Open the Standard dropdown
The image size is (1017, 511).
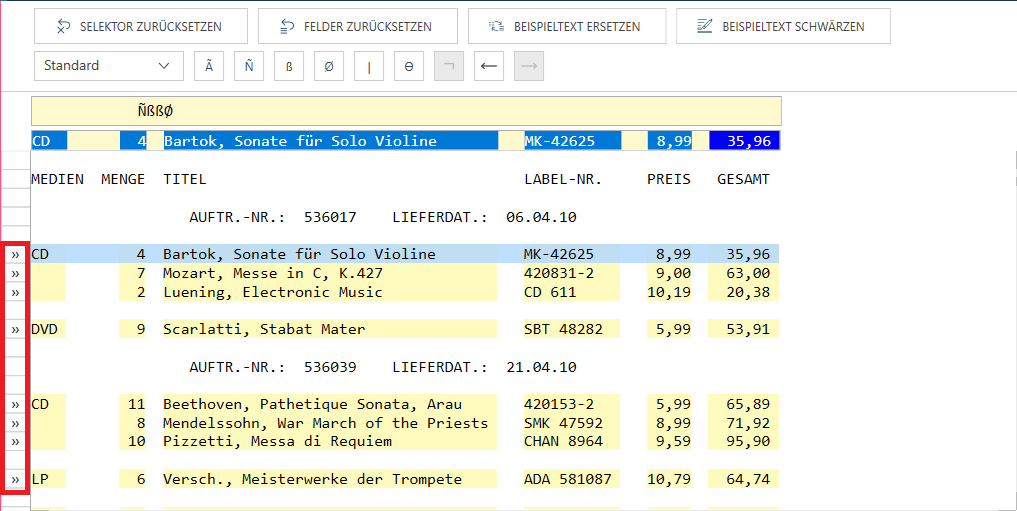(x=108, y=66)
